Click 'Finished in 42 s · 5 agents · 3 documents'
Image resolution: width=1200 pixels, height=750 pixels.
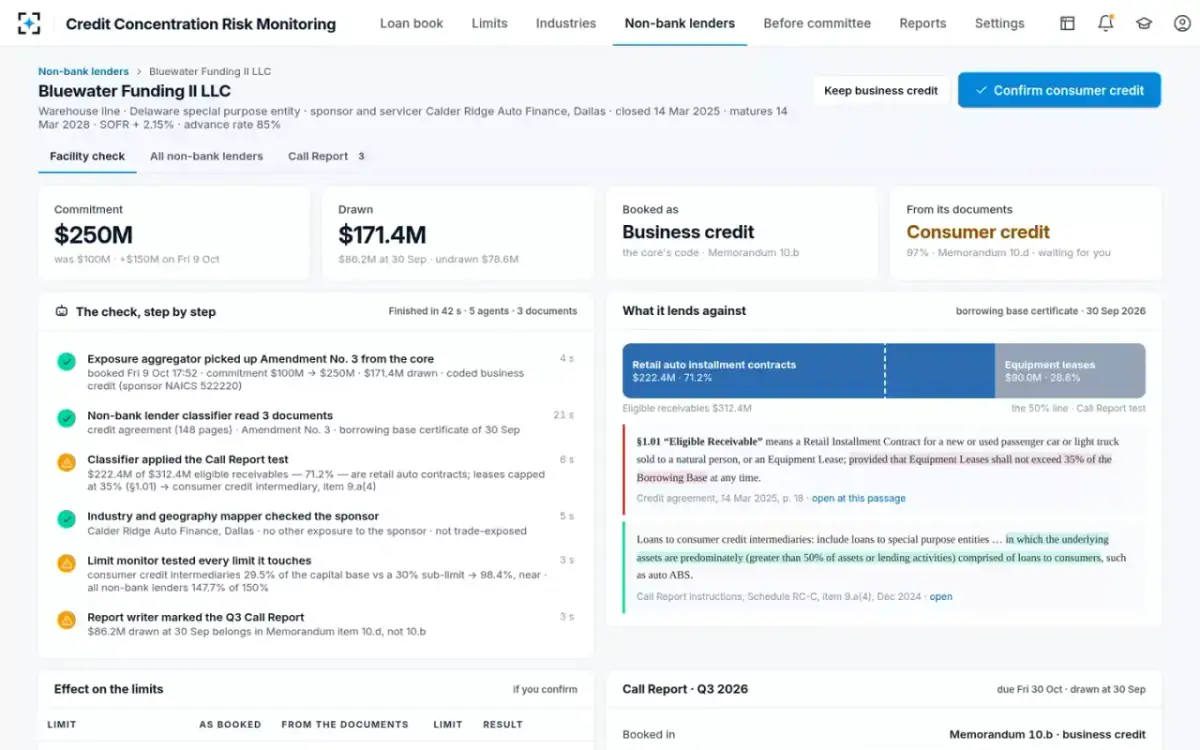(482, 311)
